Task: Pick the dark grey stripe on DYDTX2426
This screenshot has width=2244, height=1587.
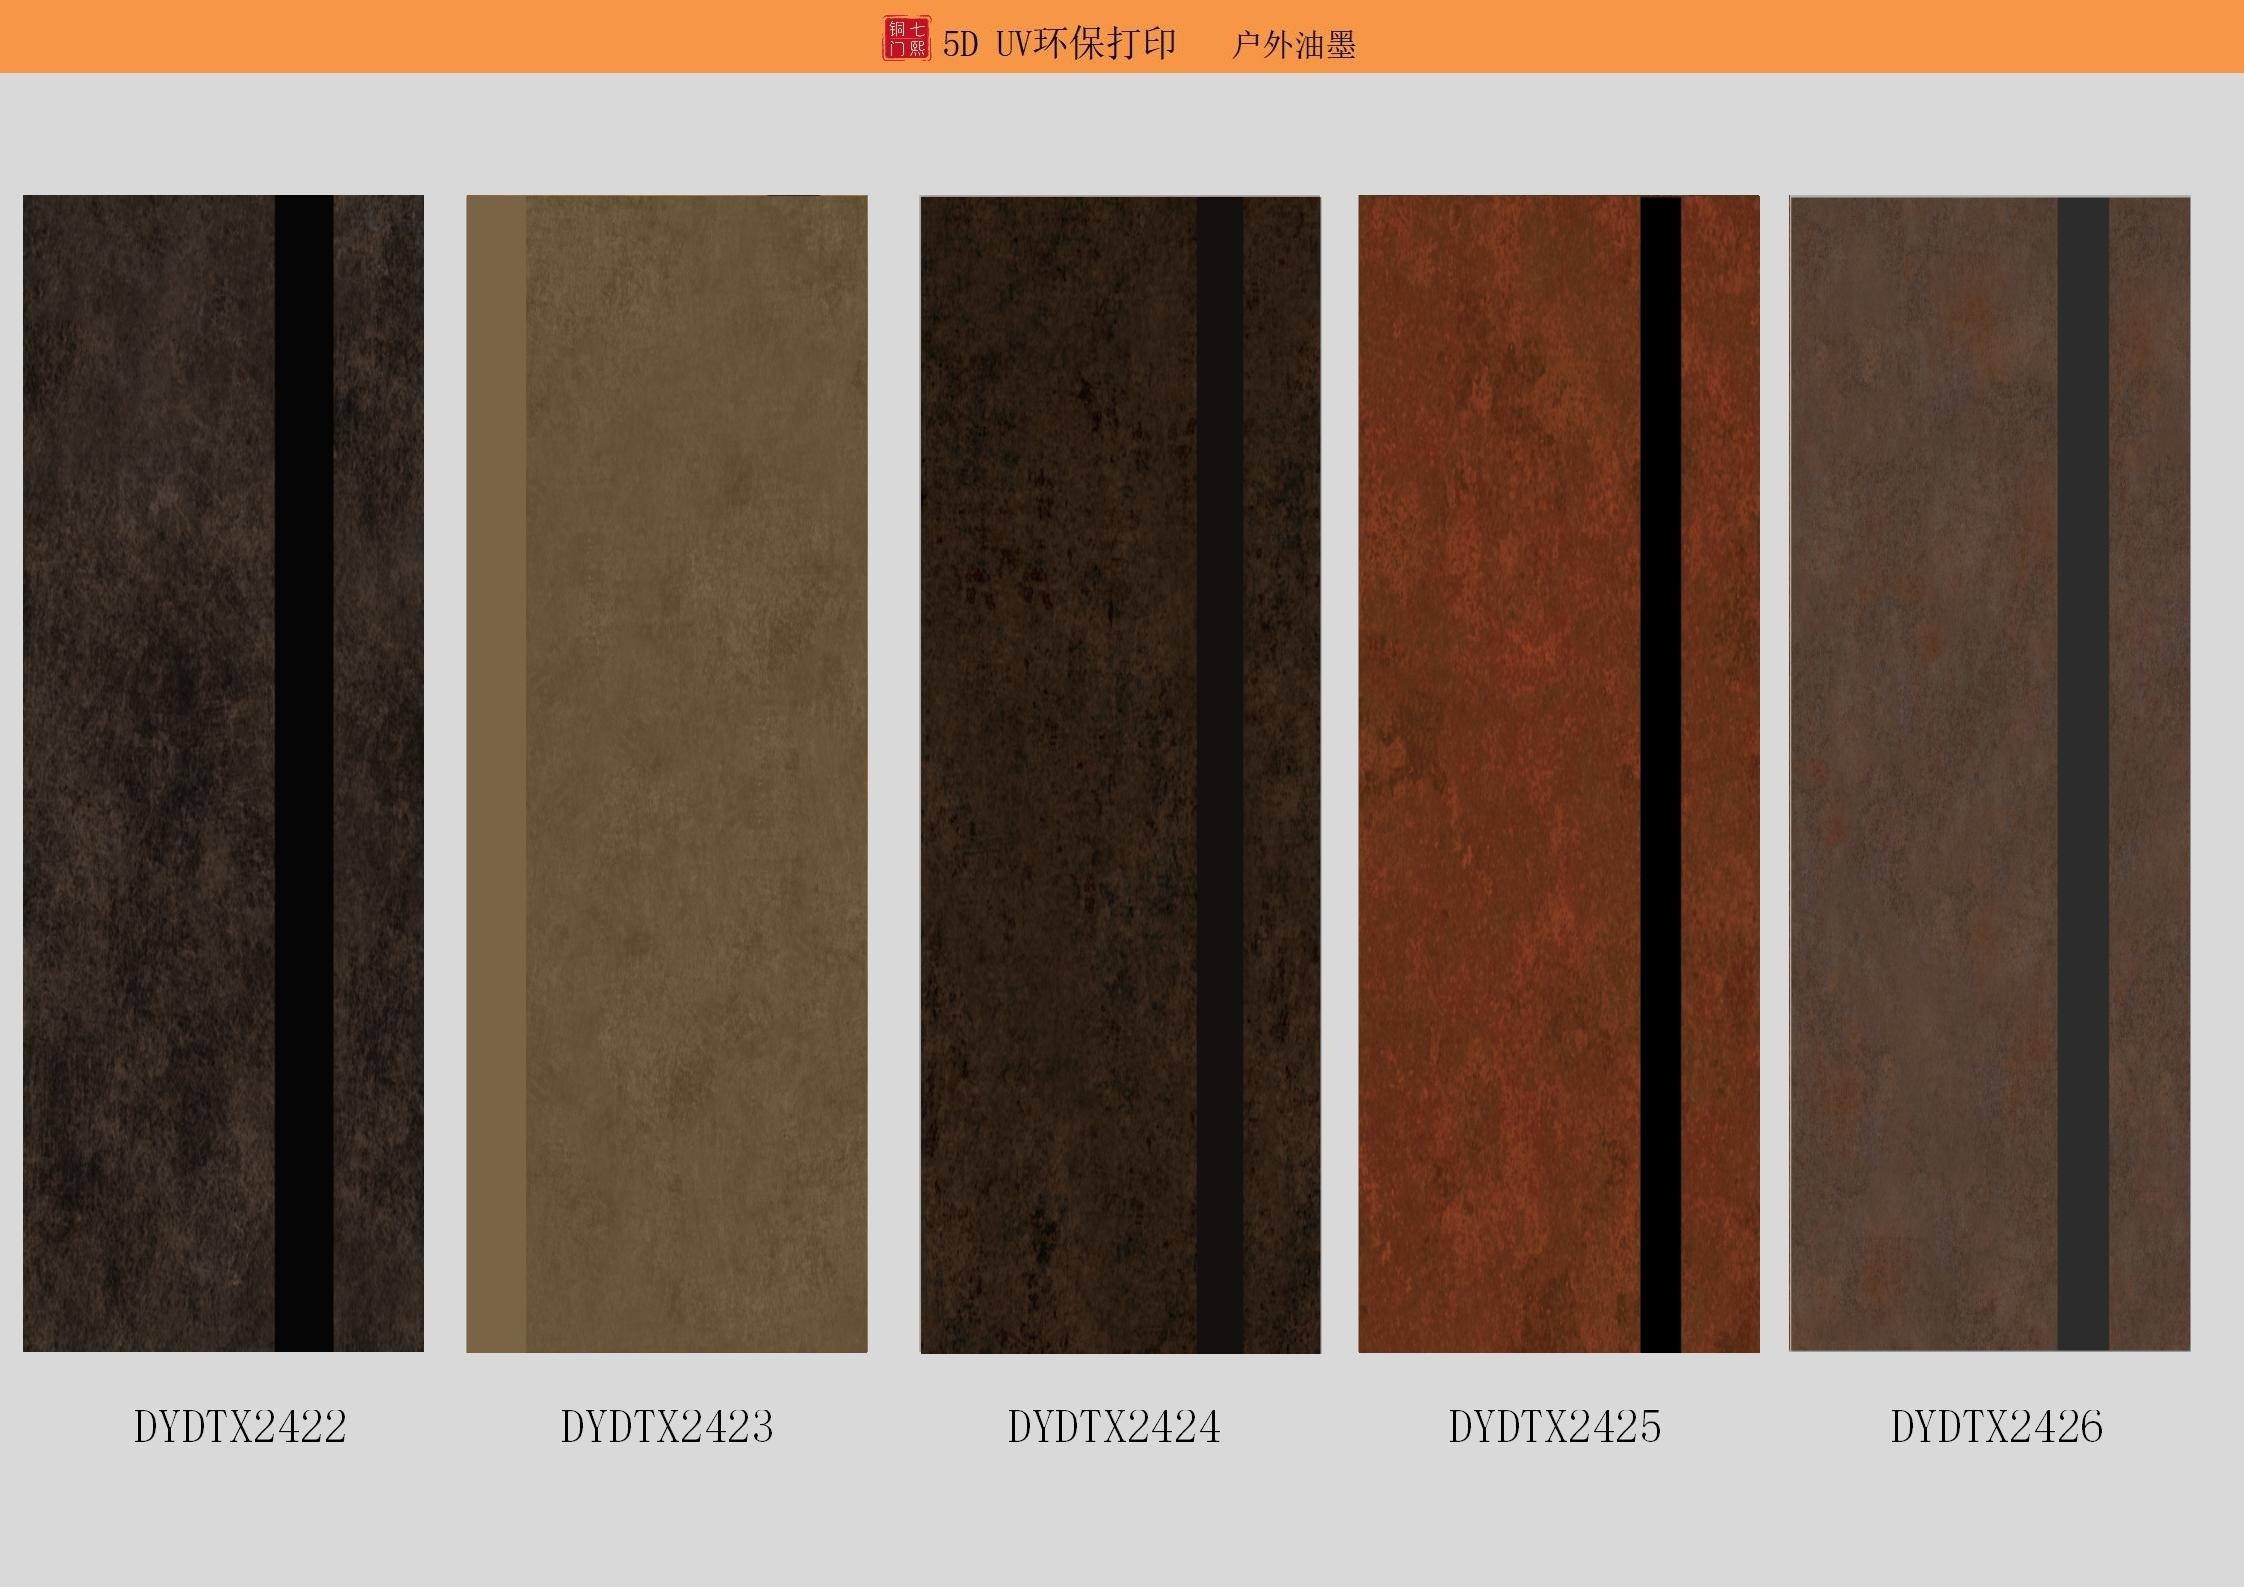Action: click(2083, 772)
